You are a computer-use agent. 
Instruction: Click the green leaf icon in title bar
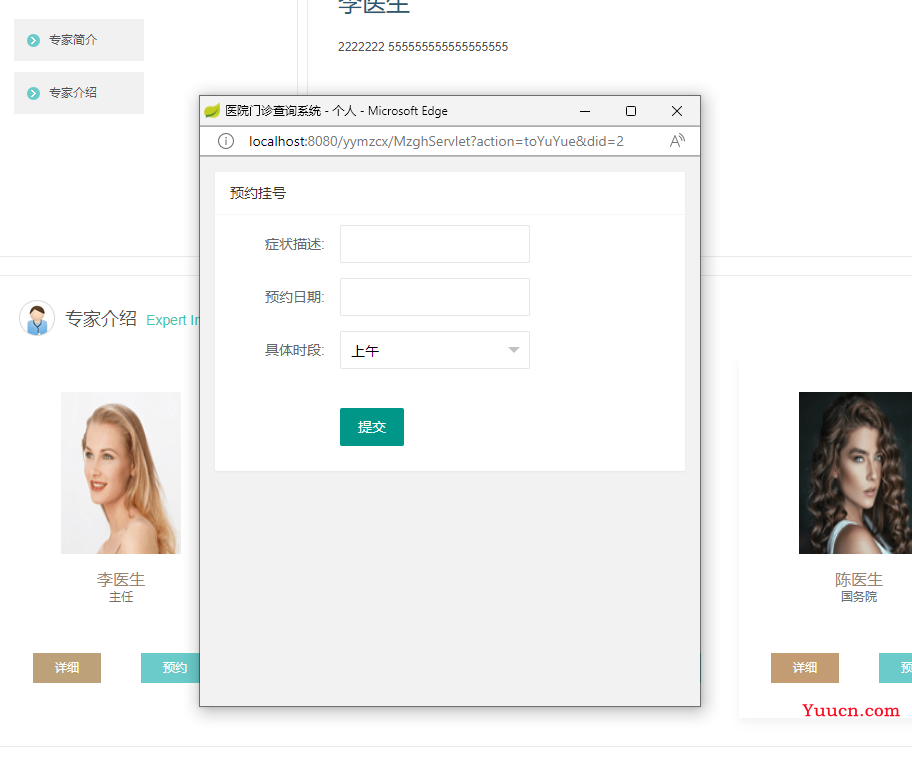(x=212, y=111)
